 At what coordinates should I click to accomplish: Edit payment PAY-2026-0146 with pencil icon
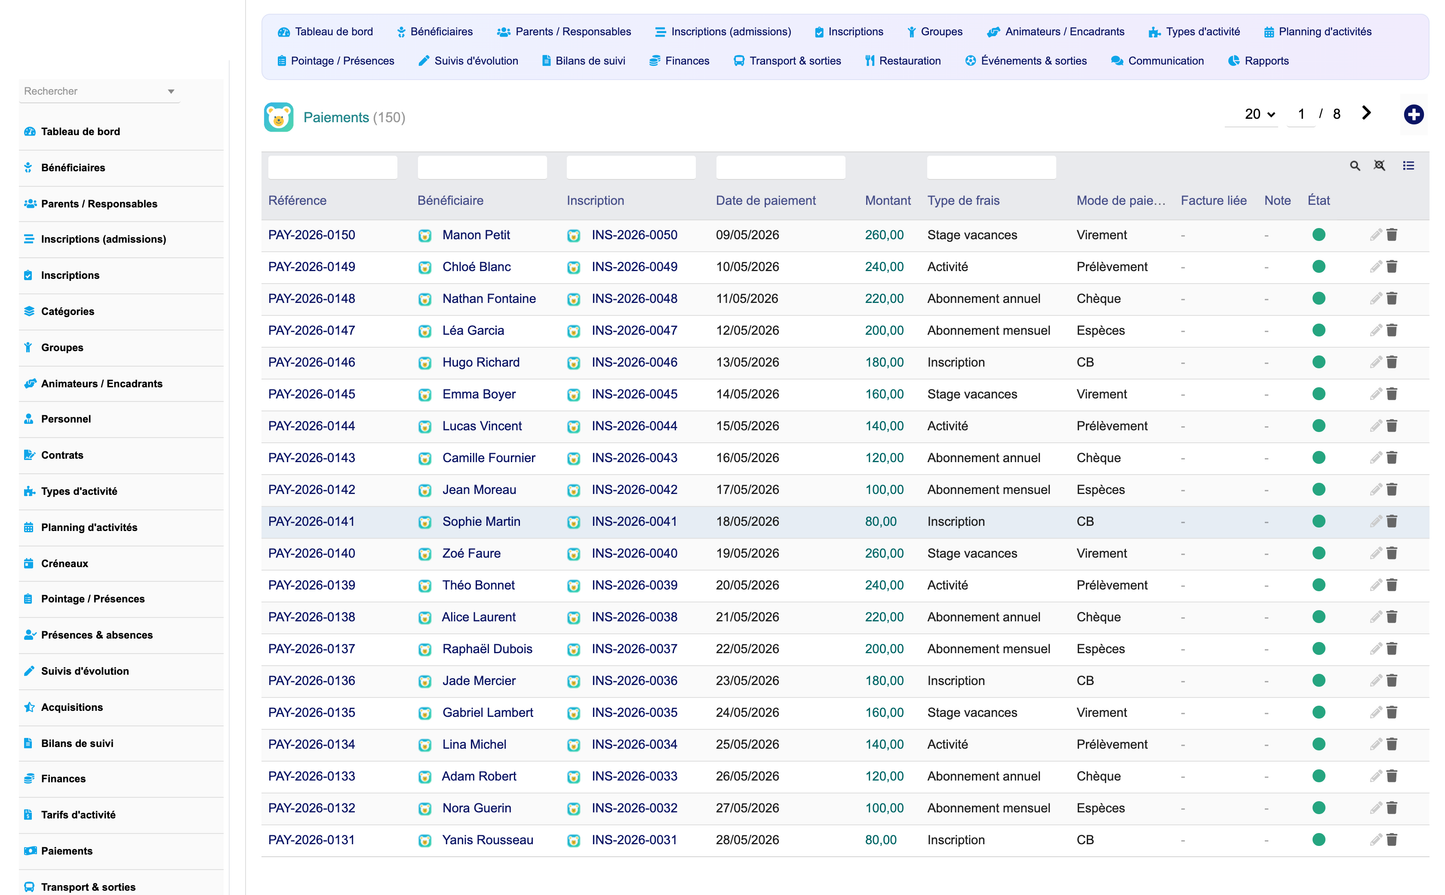pyautogui.click(x=1376, y=362)
